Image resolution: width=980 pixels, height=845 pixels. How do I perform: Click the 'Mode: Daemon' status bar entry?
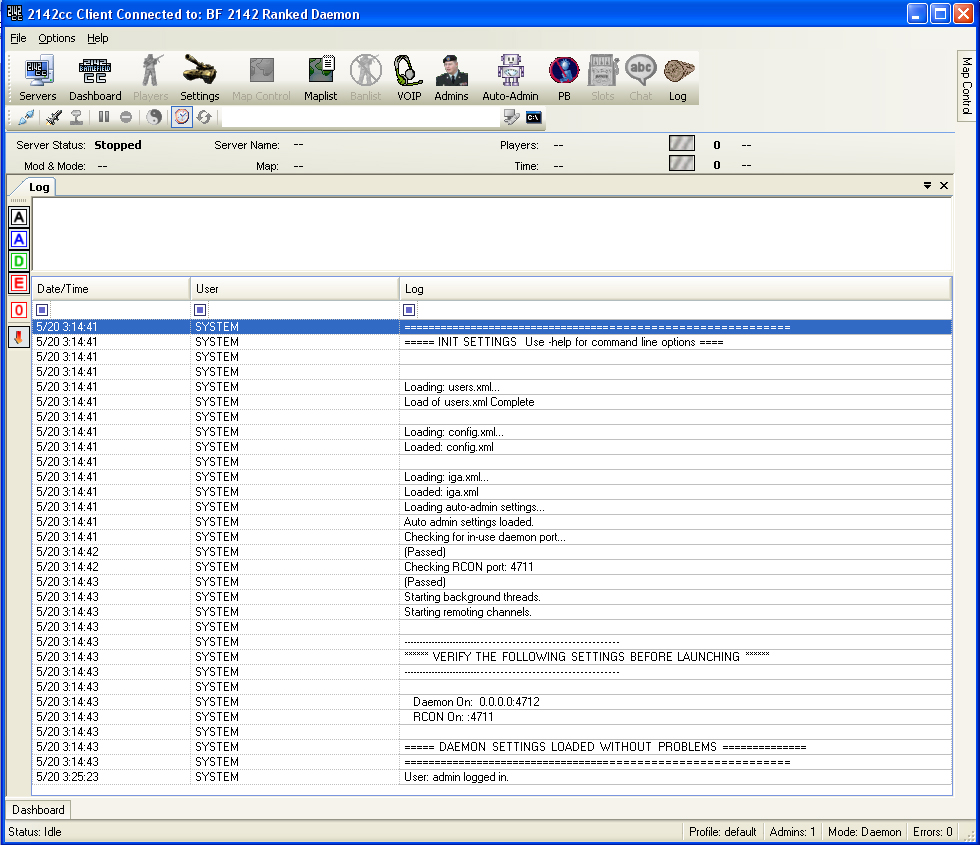pyautogui.click(x=864, y=832)
